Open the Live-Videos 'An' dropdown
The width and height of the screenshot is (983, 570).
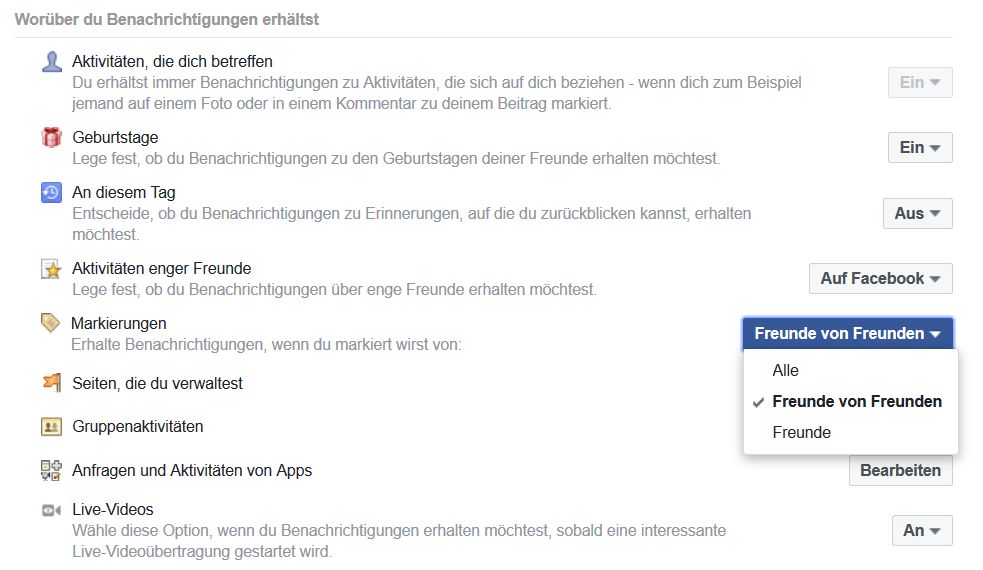coord(921,530)
